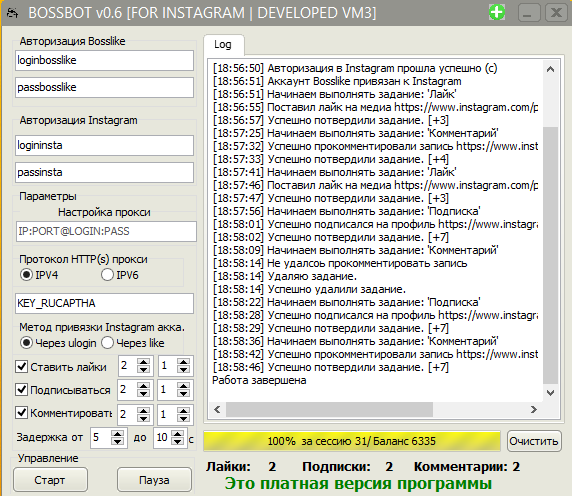Screen dimensions: 572x496
Task: Click the KEY_RUCAPTHA input field
Action: 104,303
